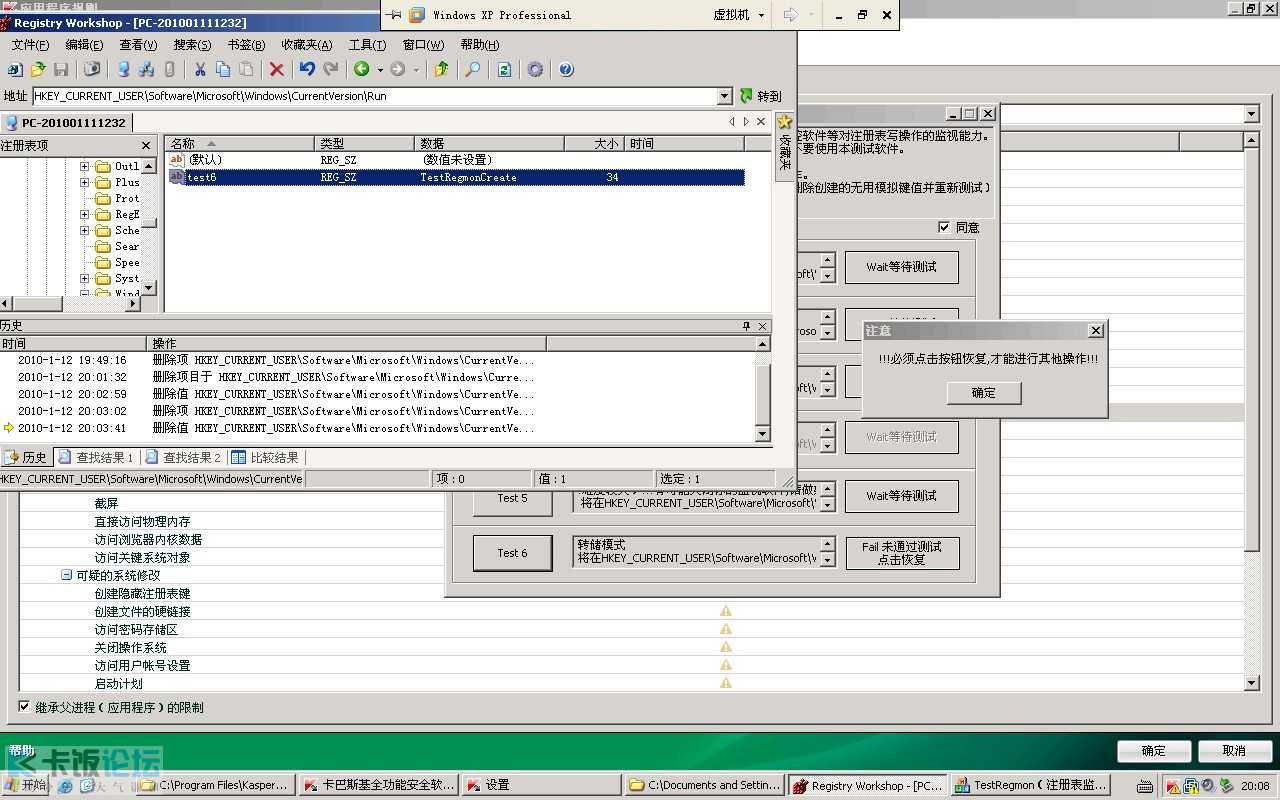Switch to the 查找结果 1 tab
The image size is (1280, 800).
[97, 457]
